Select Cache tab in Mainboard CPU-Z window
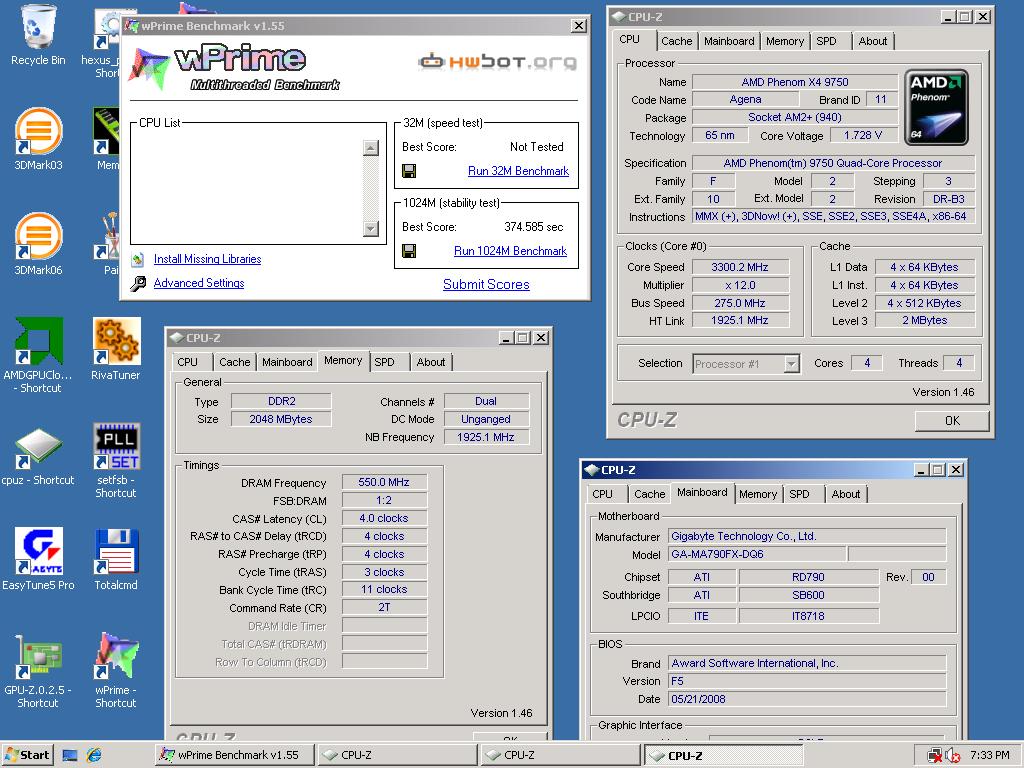 tap(650, 494)
